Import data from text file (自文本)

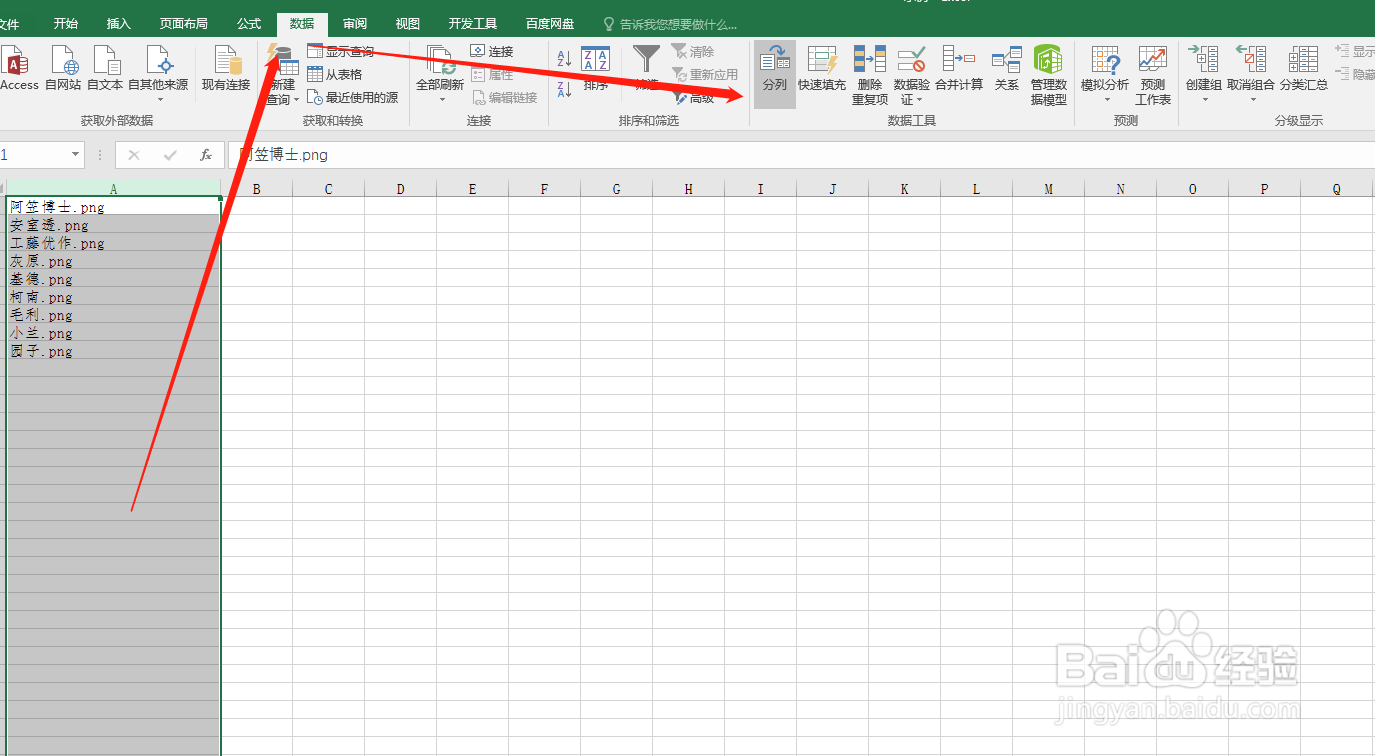tap(105, 69)
